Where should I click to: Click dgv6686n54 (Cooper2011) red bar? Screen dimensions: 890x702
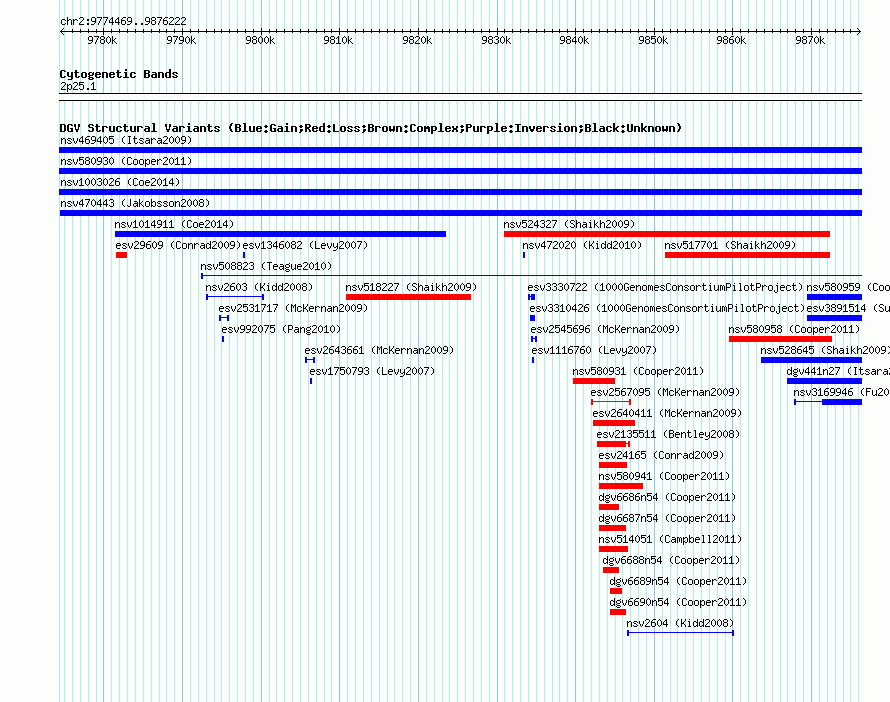[609, 507]
